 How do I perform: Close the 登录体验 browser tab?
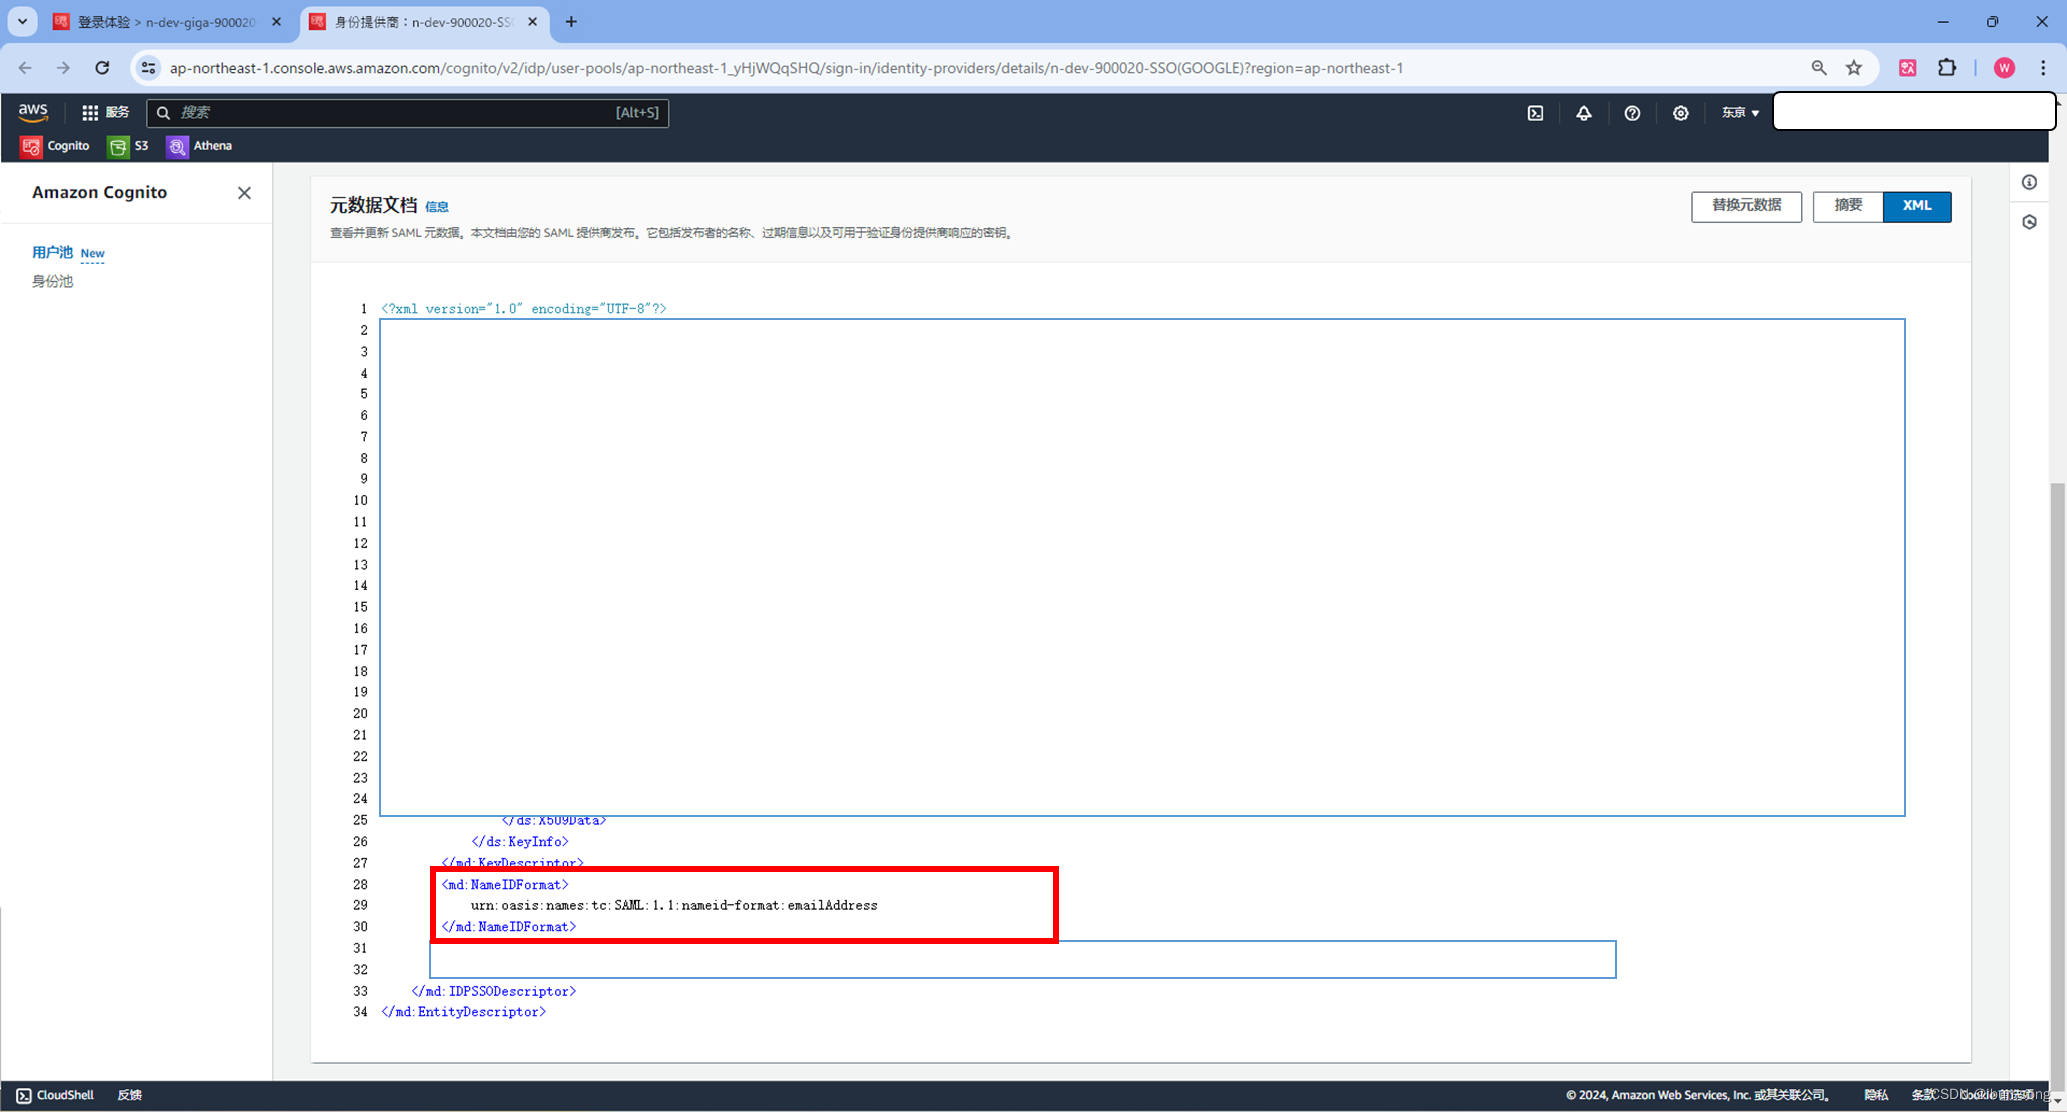[277, 22]
